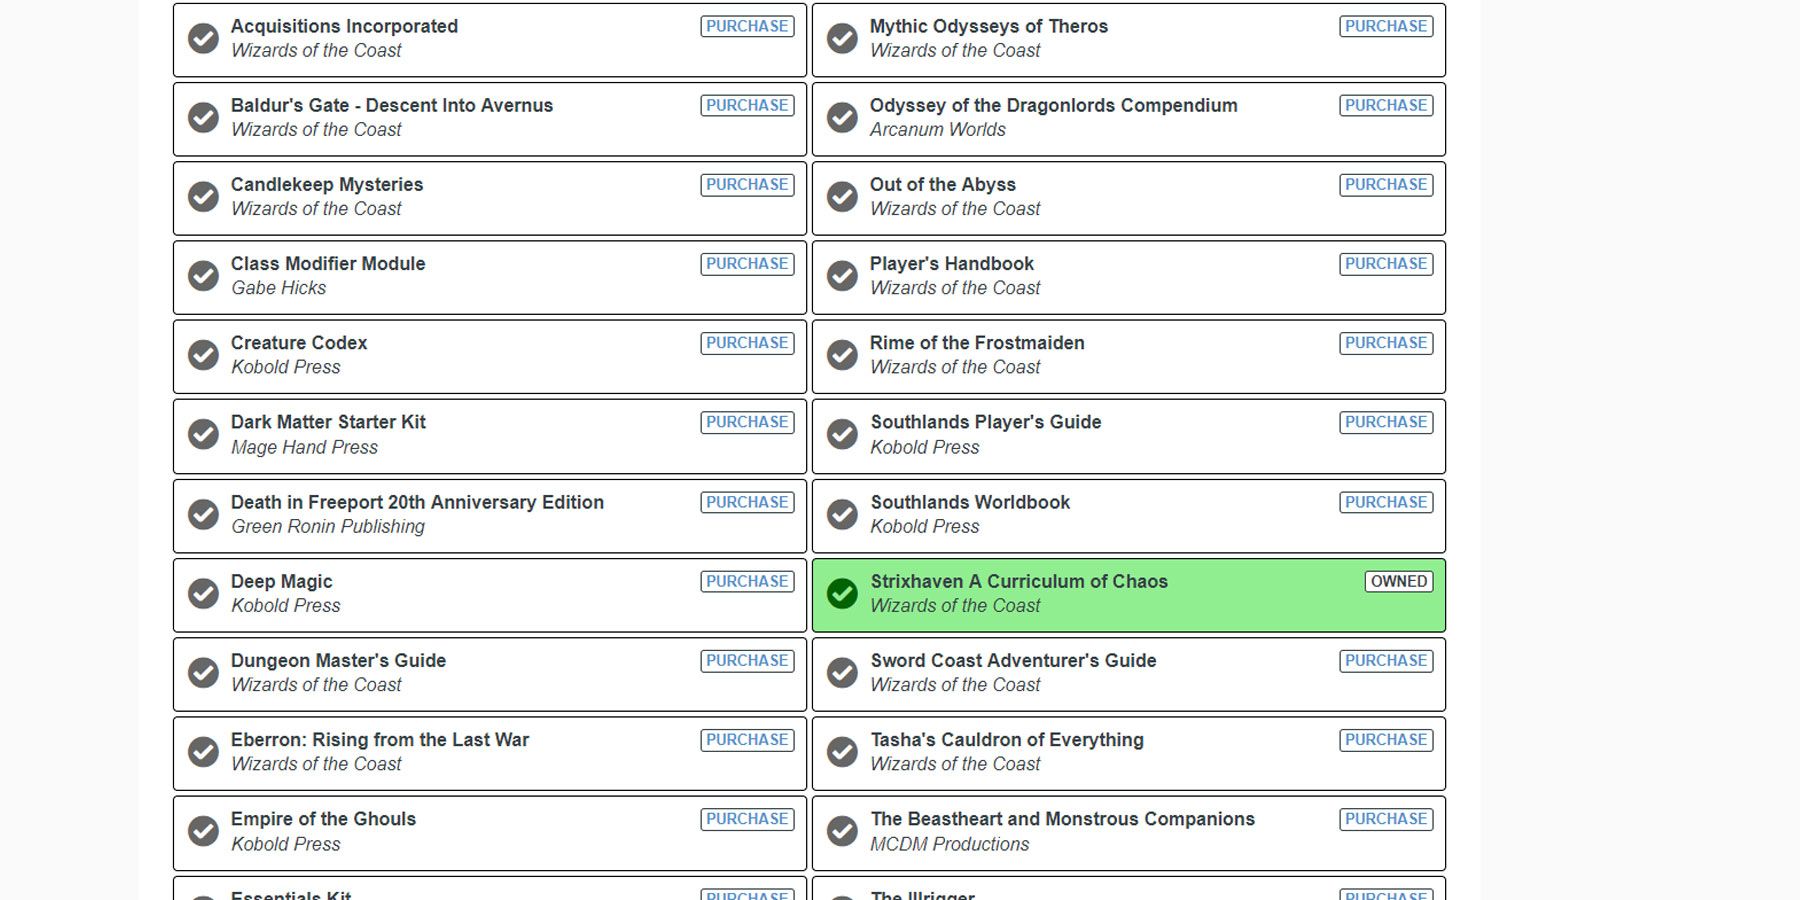The width and height of the screenshot is (1800, 900).
Task: Toggle Mythic Odysseys of Theros checkmark
Action: (x=843, y=39)
